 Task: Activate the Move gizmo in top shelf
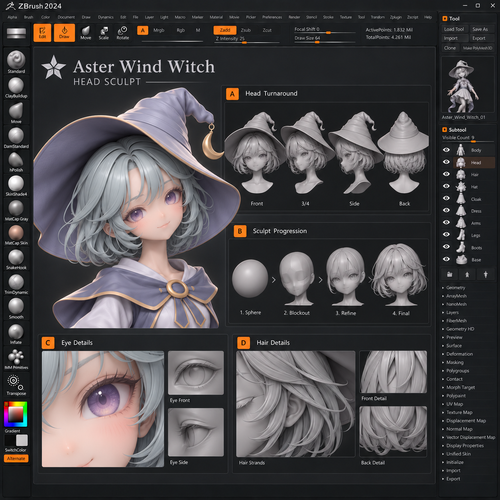pos(86,33)
